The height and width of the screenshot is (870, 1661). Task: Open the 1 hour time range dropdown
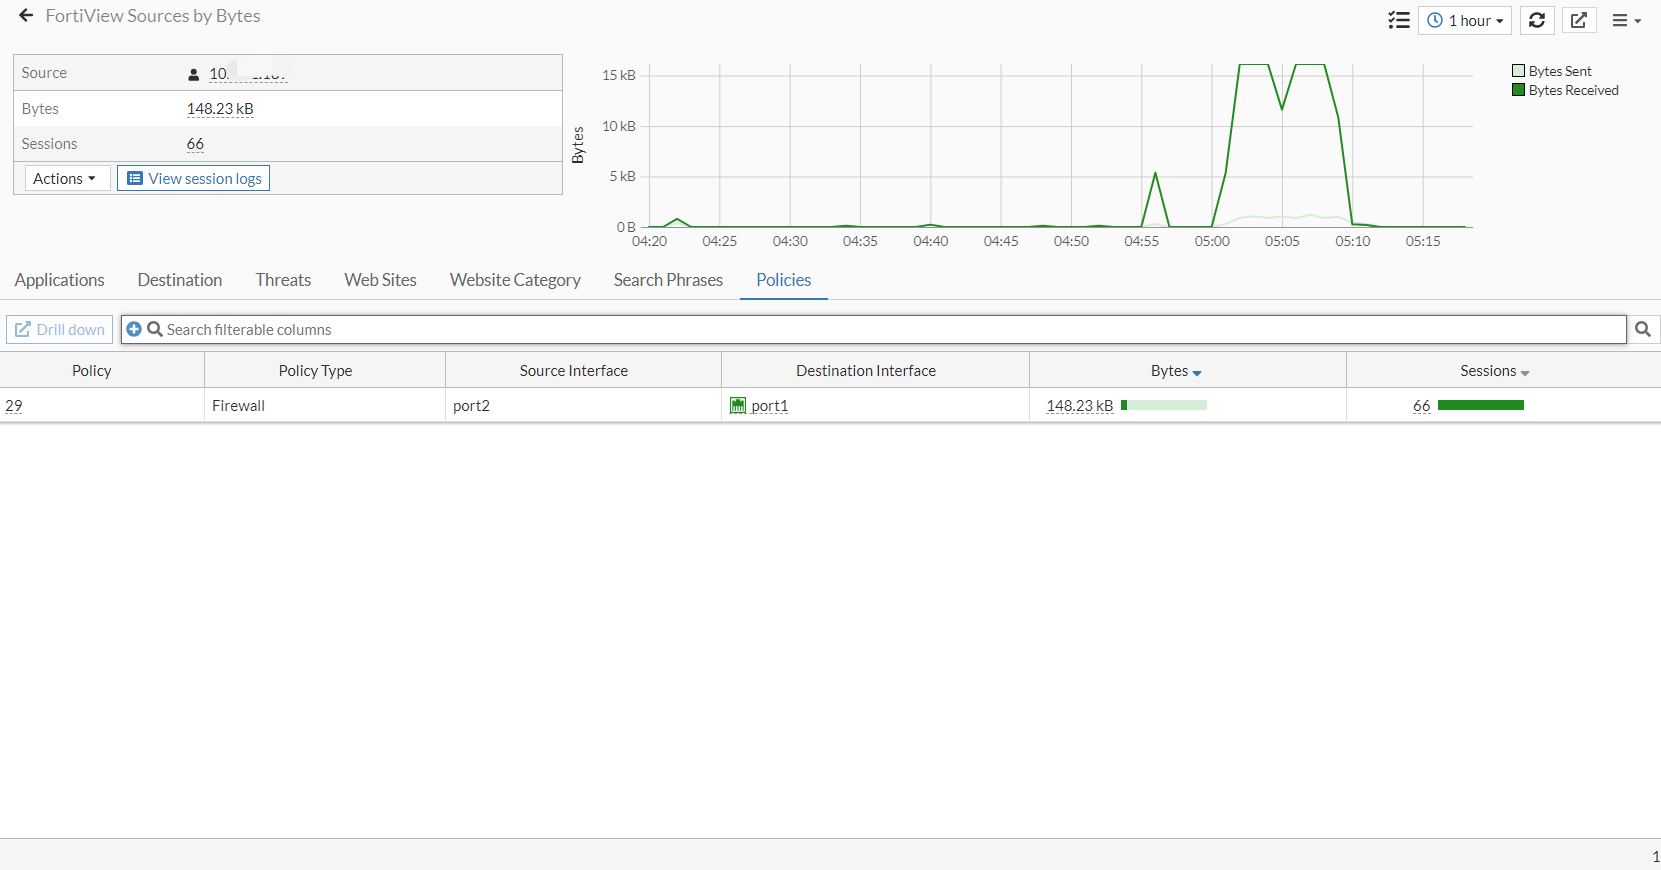click(x=1465, y=20)
